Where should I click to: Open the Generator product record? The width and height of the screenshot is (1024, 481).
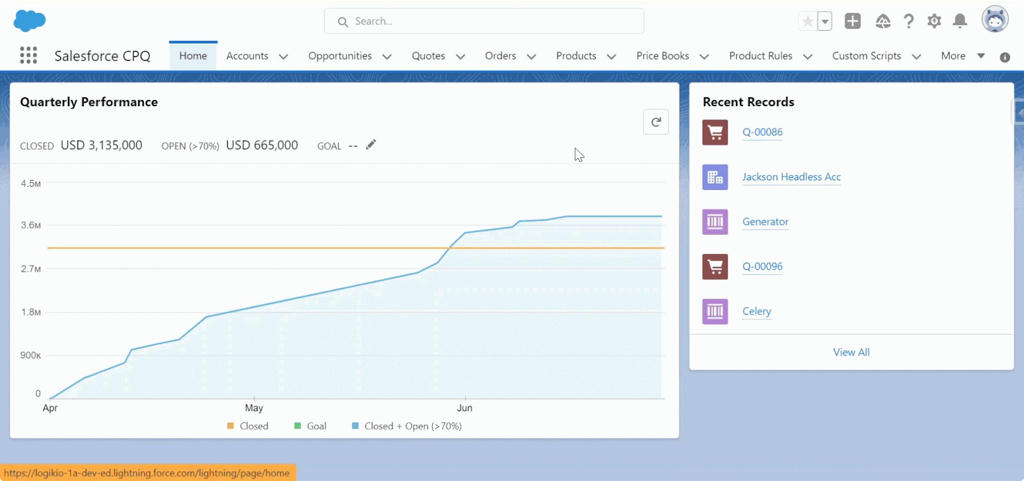click(x=765, y=222)
